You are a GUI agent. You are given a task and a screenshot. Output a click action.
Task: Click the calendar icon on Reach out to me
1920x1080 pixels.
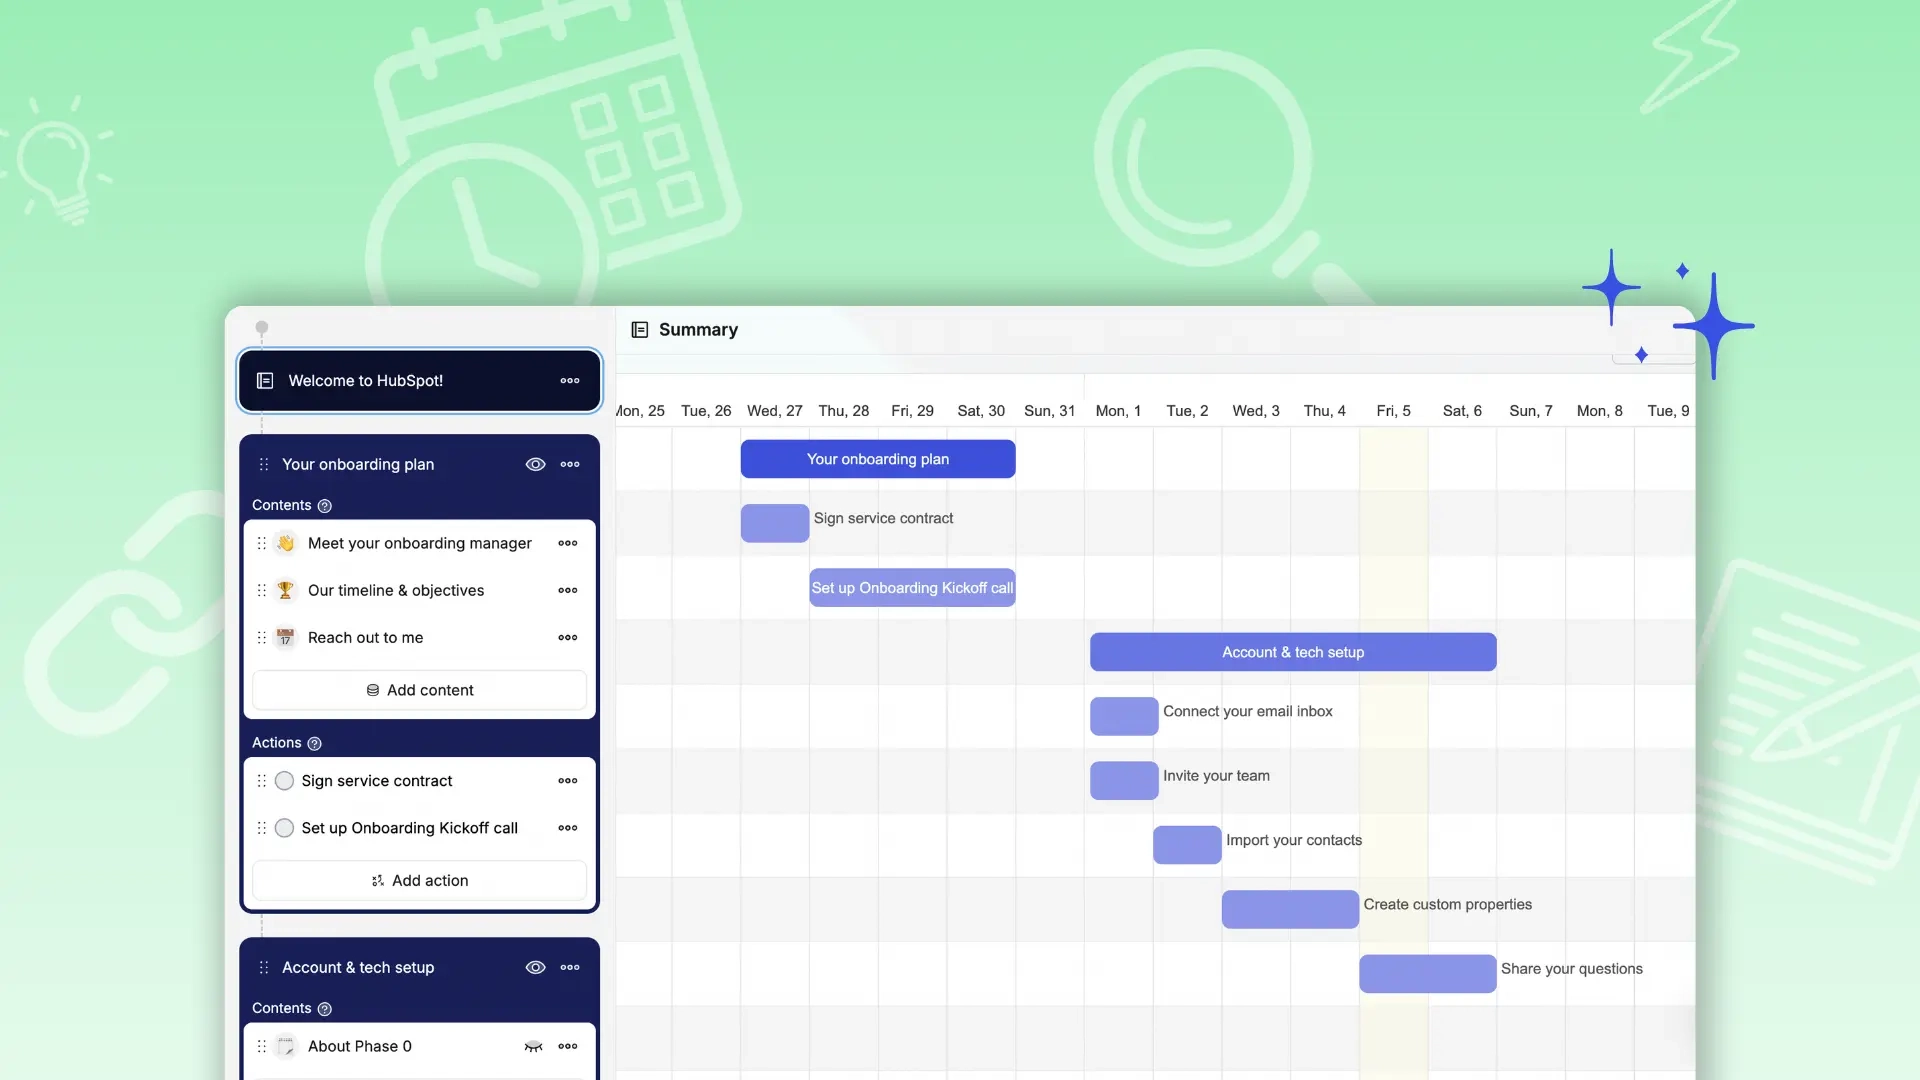(285, 637)
